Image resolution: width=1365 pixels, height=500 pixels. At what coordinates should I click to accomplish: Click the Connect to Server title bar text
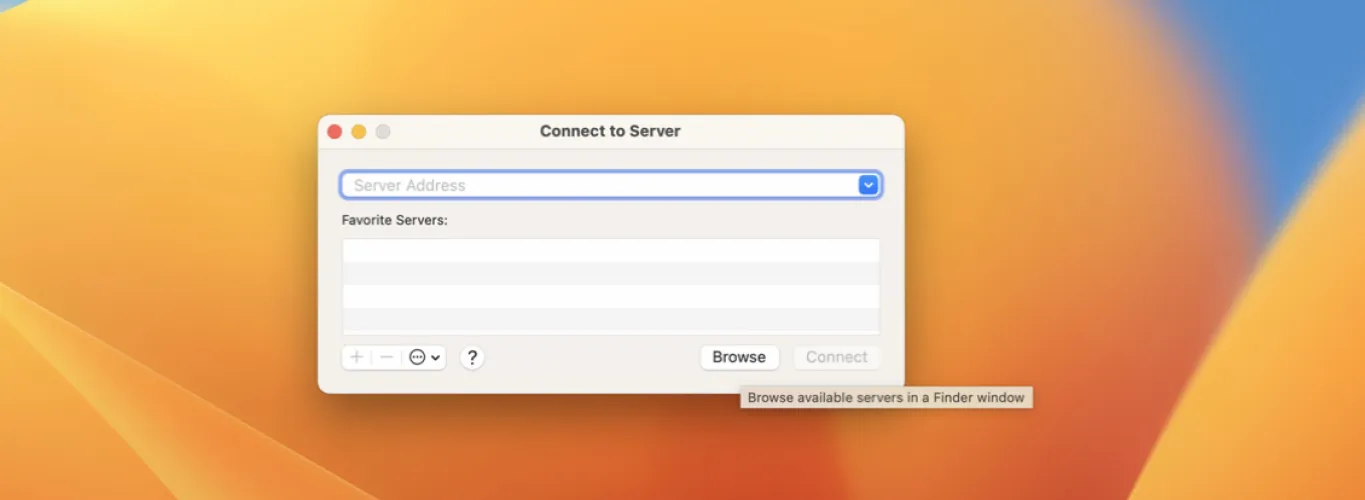(610, 131)
